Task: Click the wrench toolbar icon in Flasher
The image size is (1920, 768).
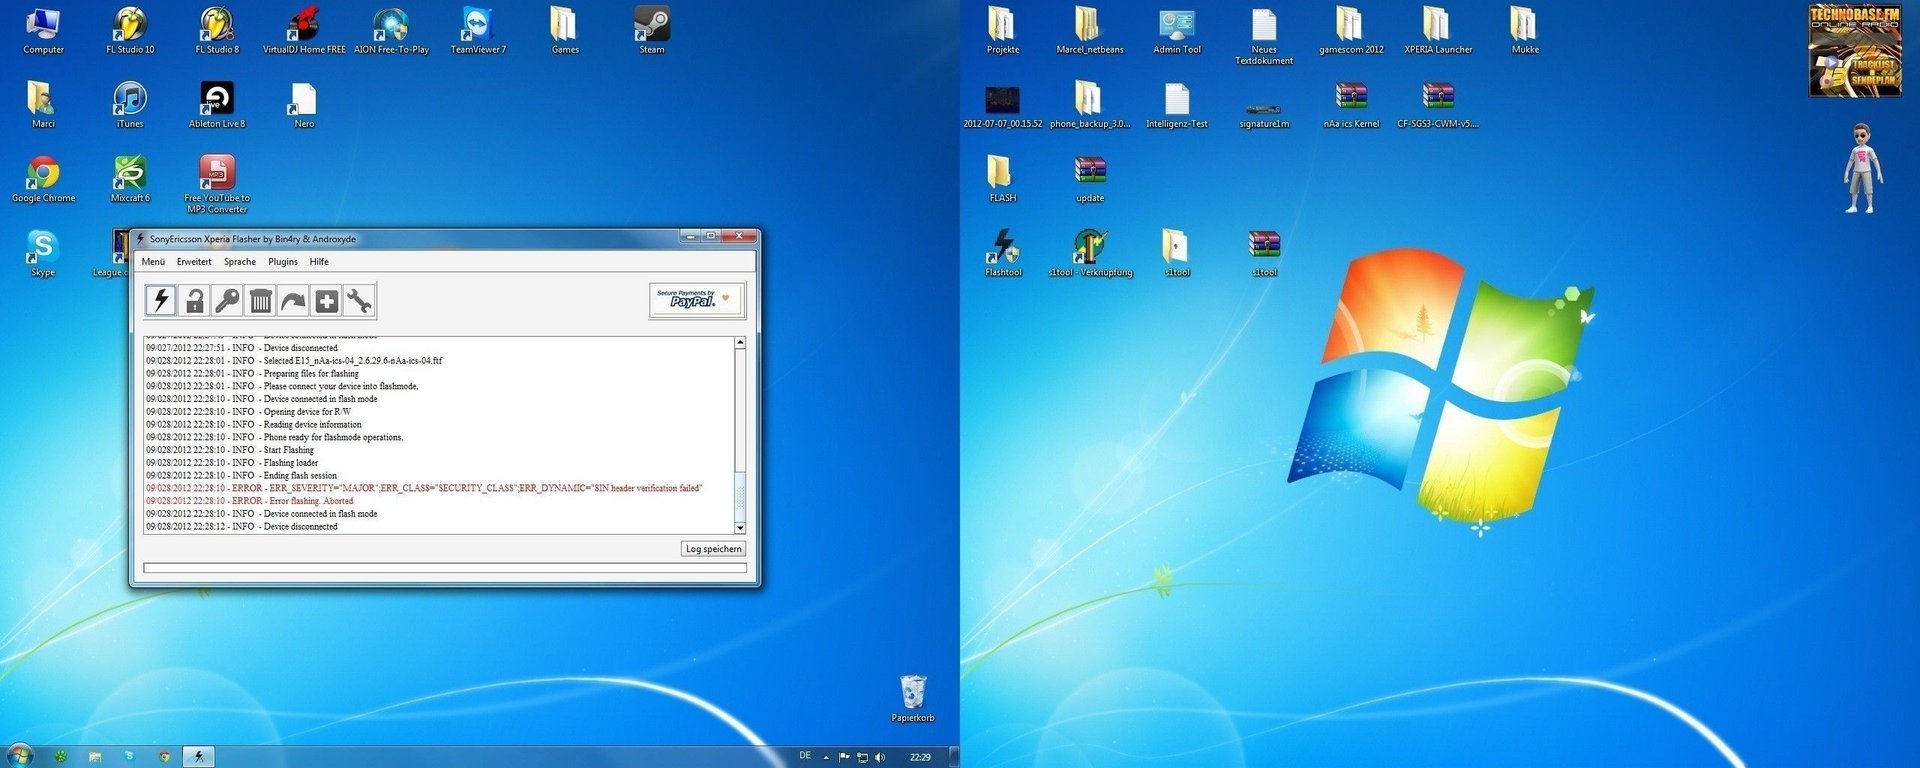Action: [x=359, y=300]
